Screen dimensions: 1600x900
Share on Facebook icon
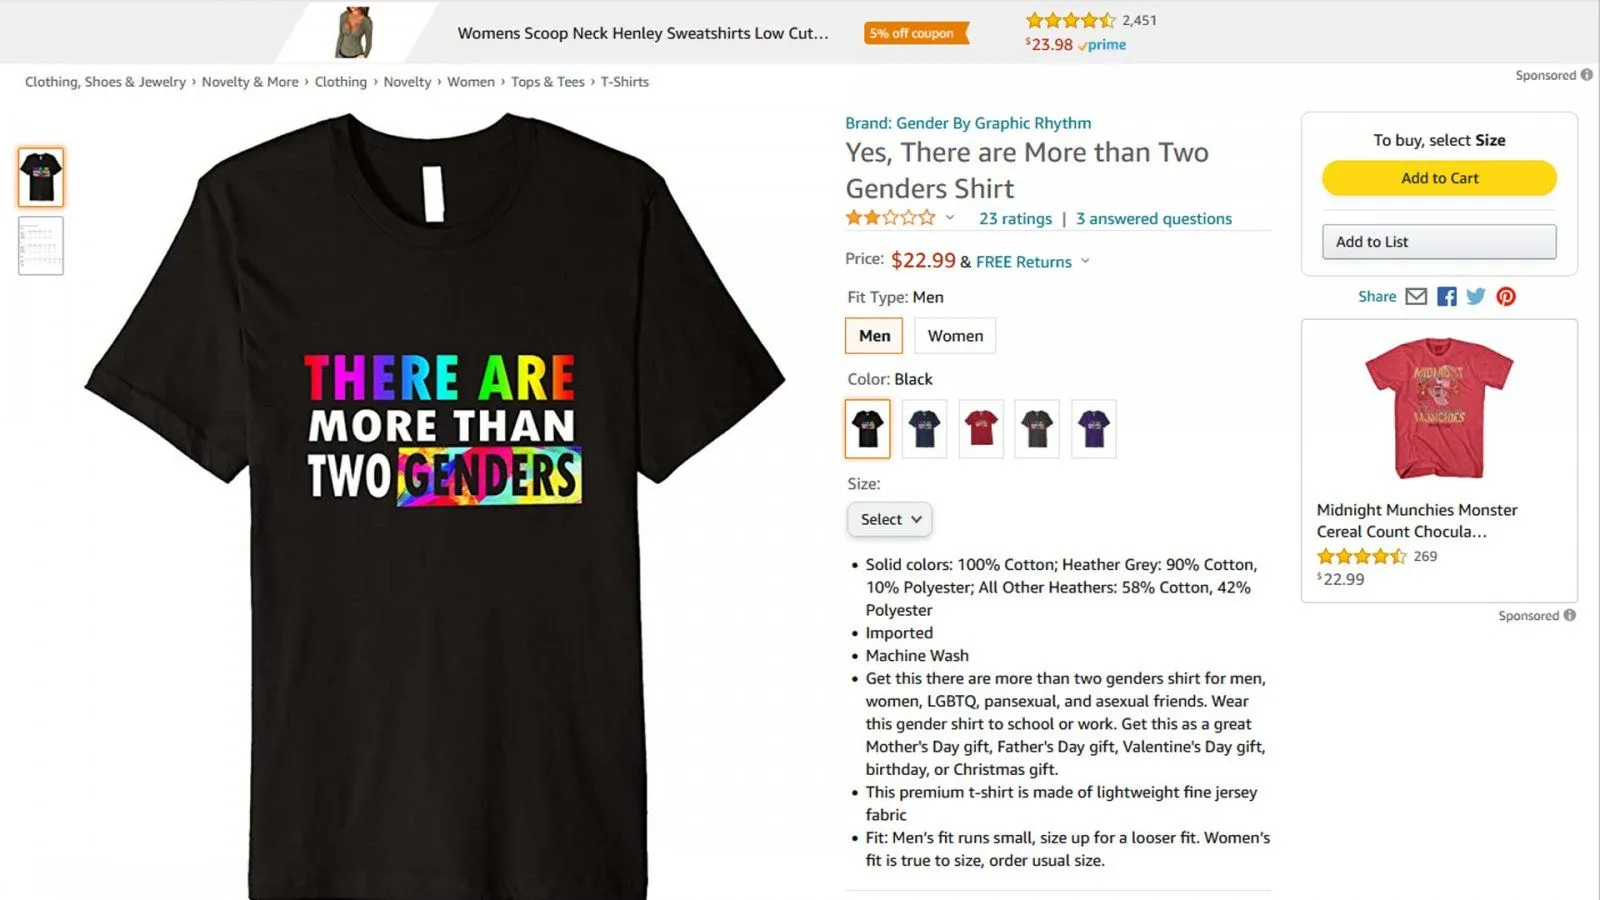click(x=1446, y=296)
